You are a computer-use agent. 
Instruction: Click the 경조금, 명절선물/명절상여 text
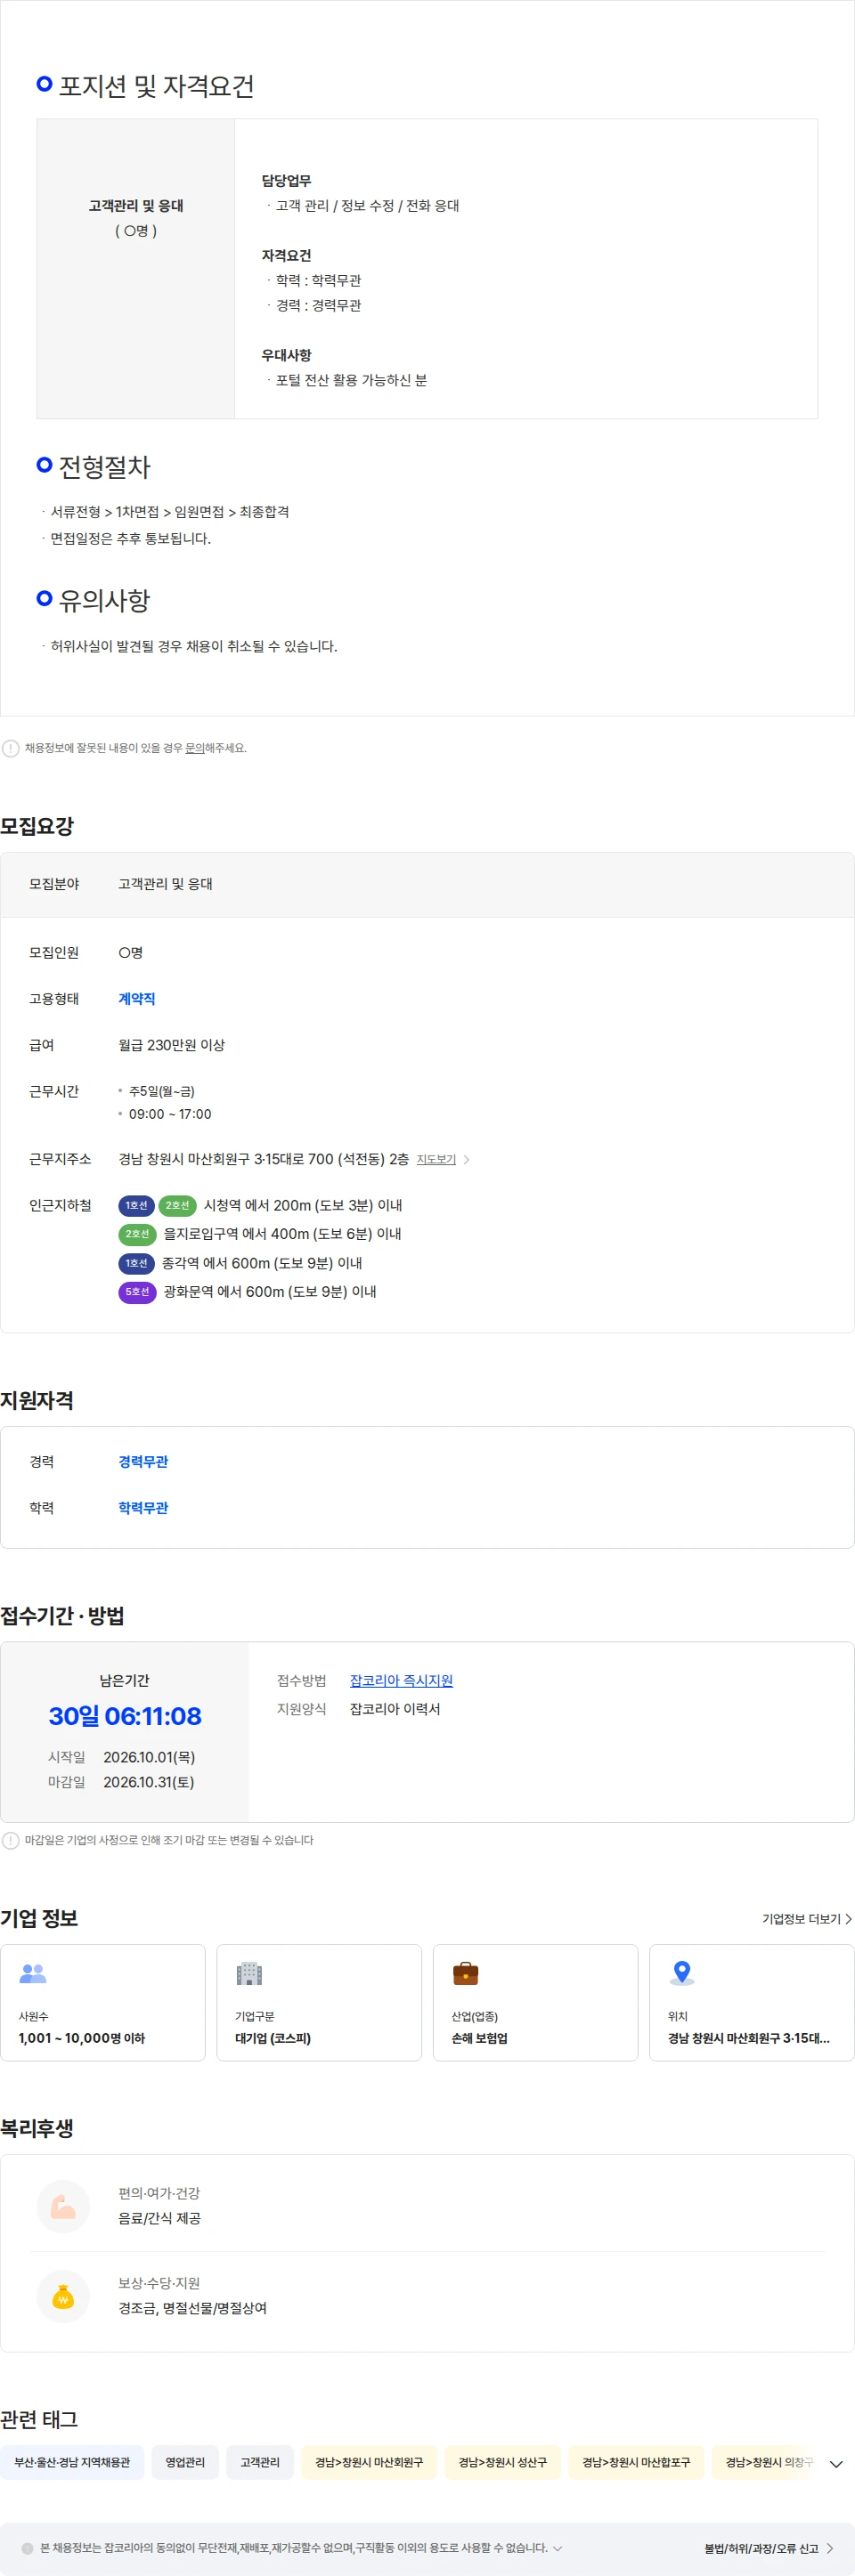pyautogui.click(x=193, y=2308)
